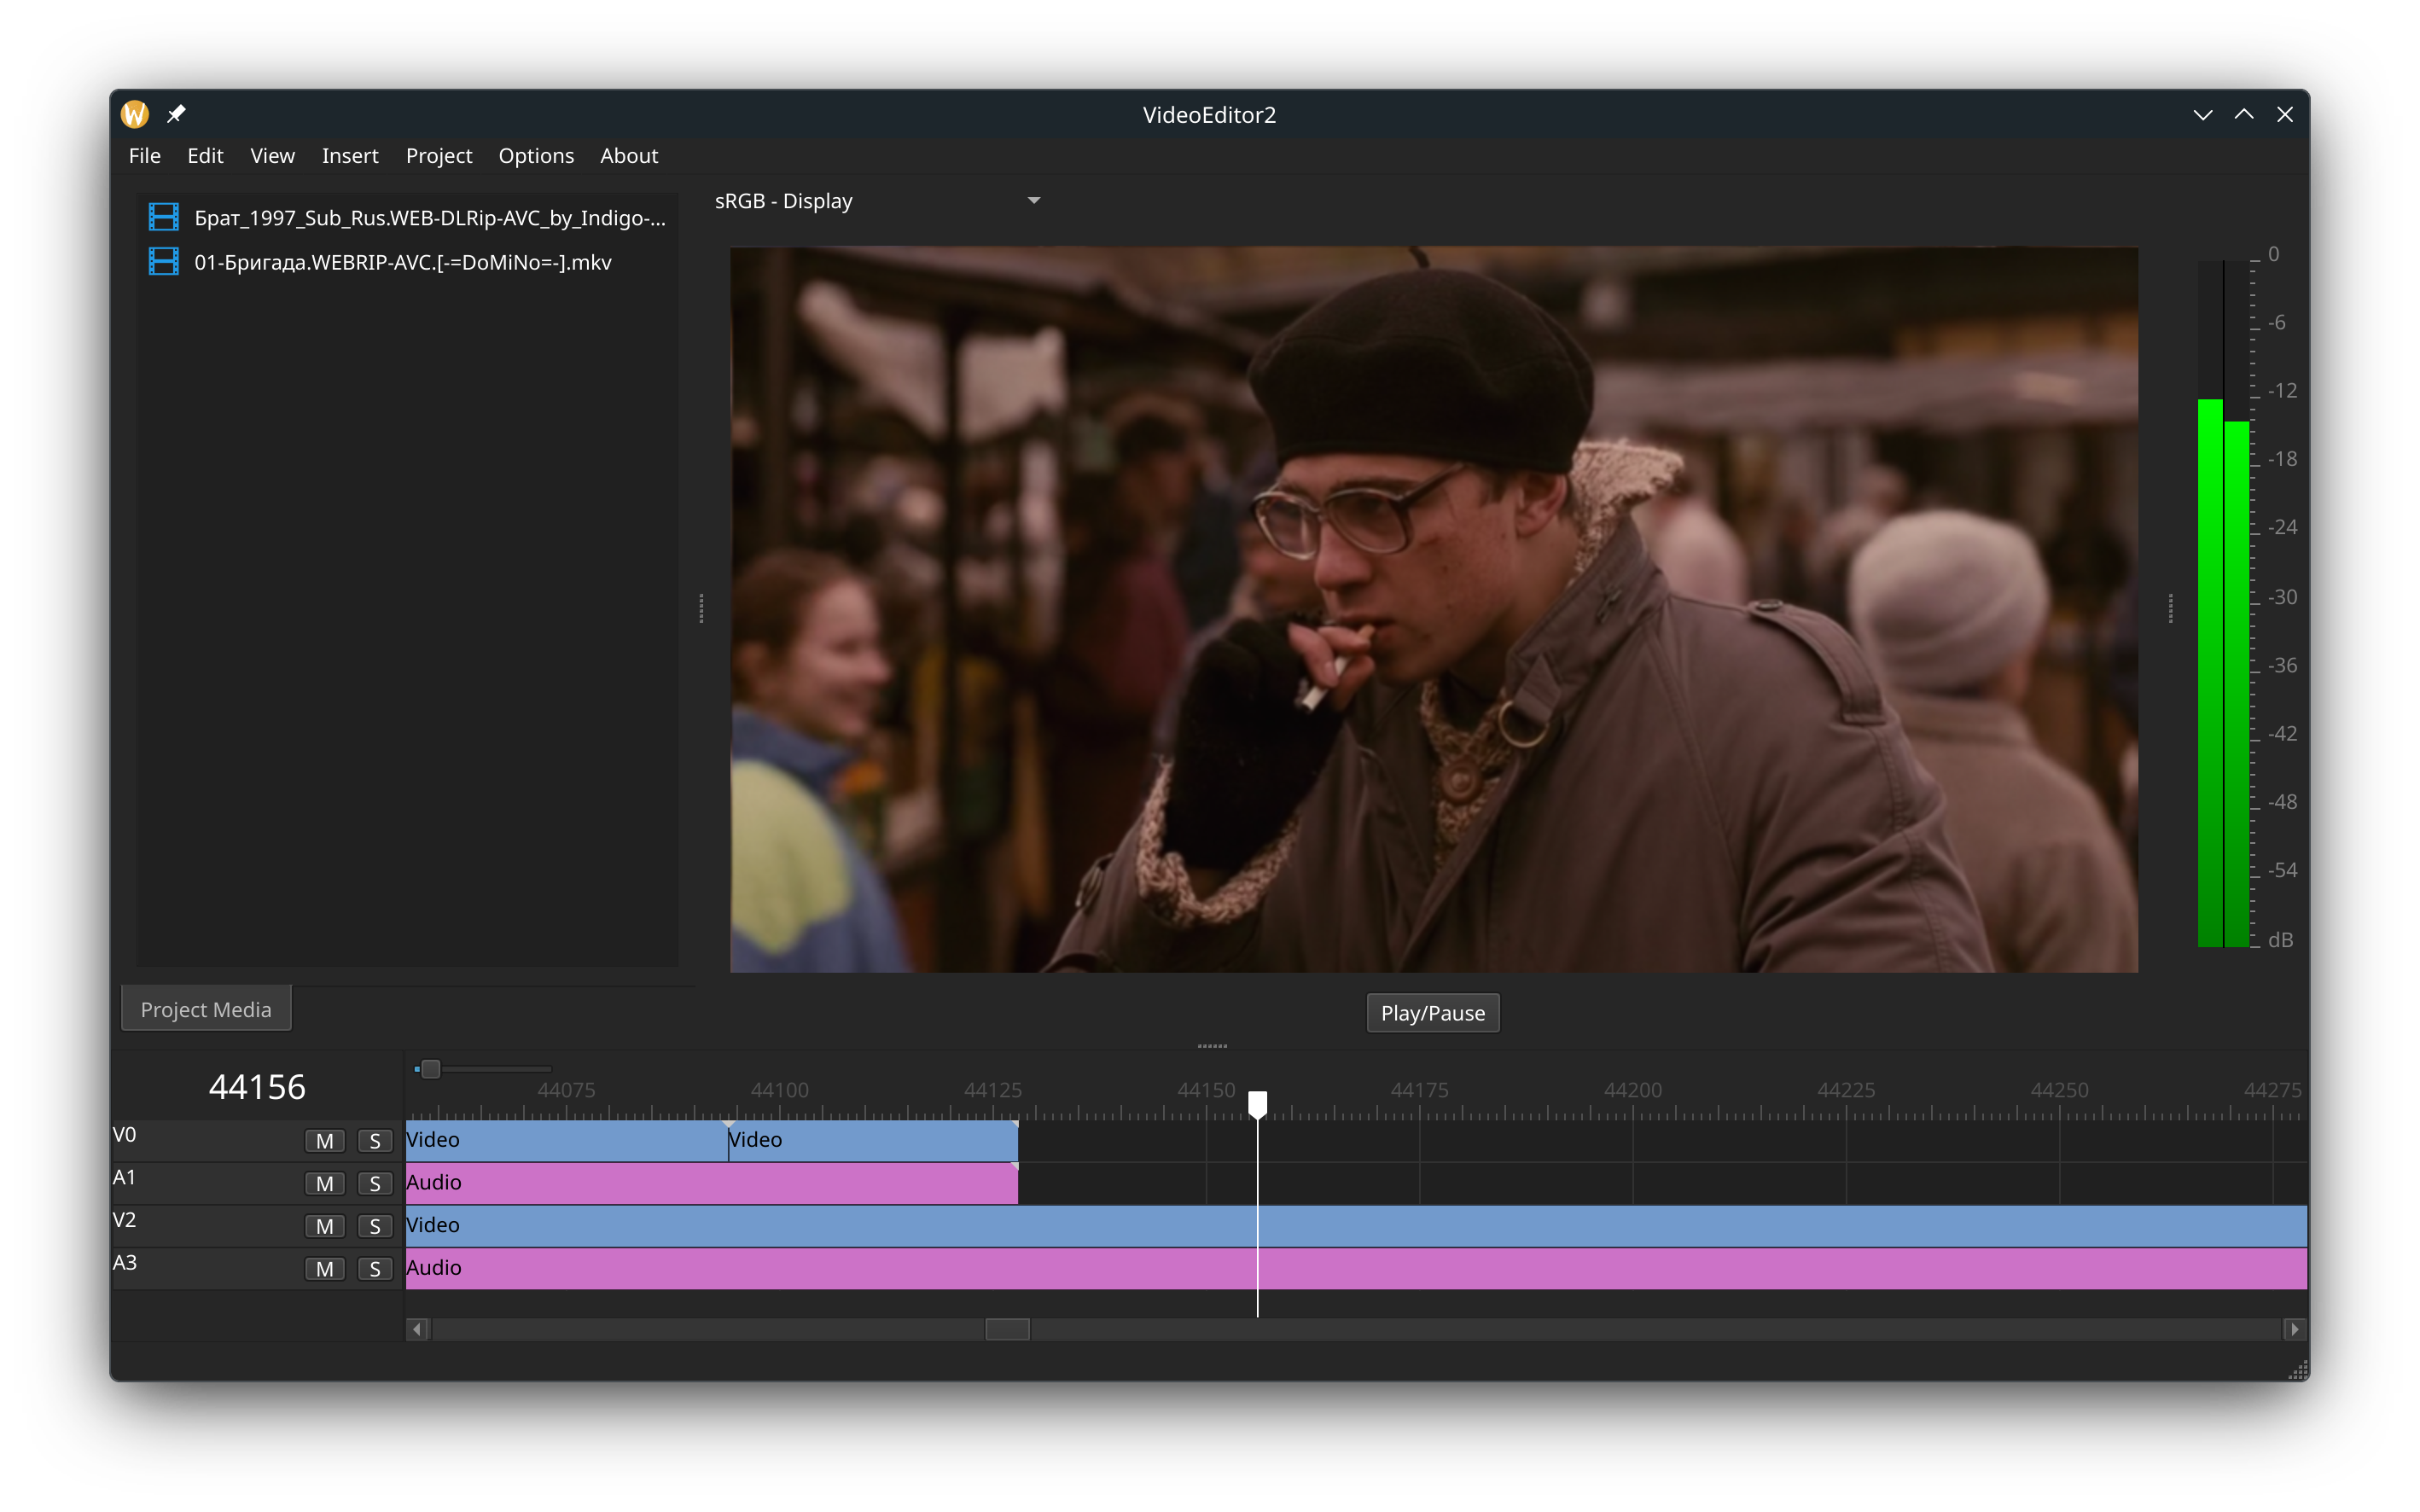Viewport: 2420px width, 1512px height.
Task: Click the splitter handle left of the preview
Action: [x=701, y=608]
